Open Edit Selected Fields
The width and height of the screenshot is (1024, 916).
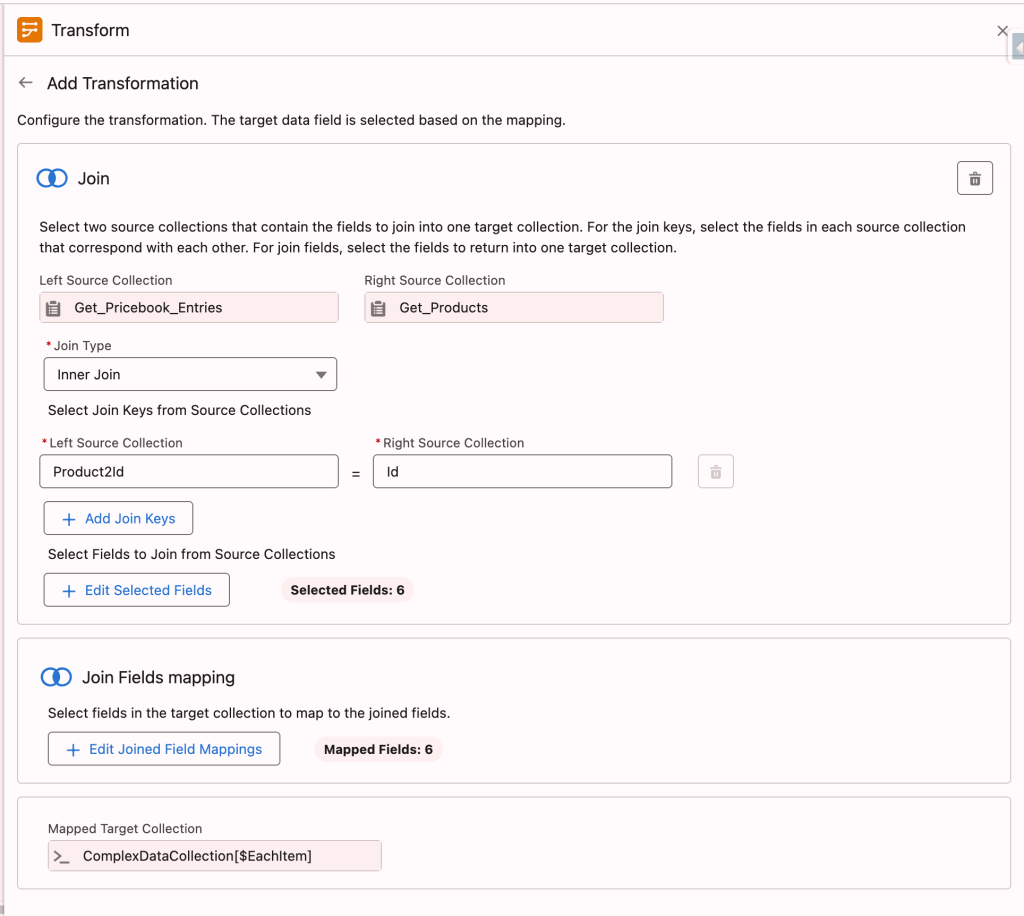[136, 590]
